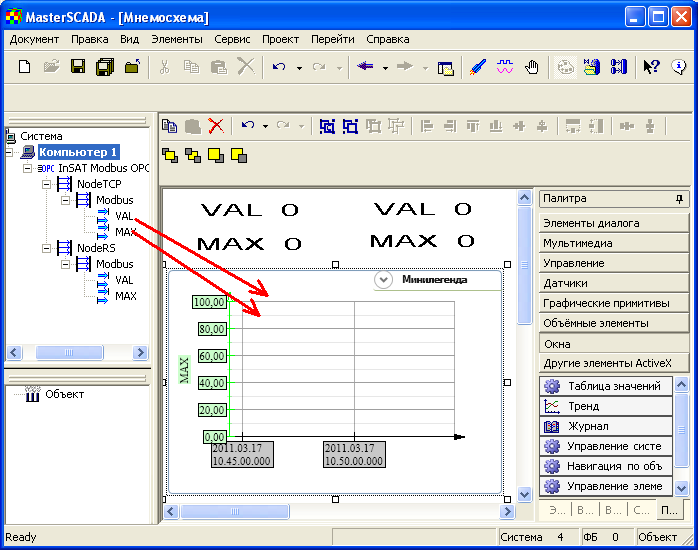698x550 pixels.
Task: Open the Управление palette section
Action: [614, 263]
